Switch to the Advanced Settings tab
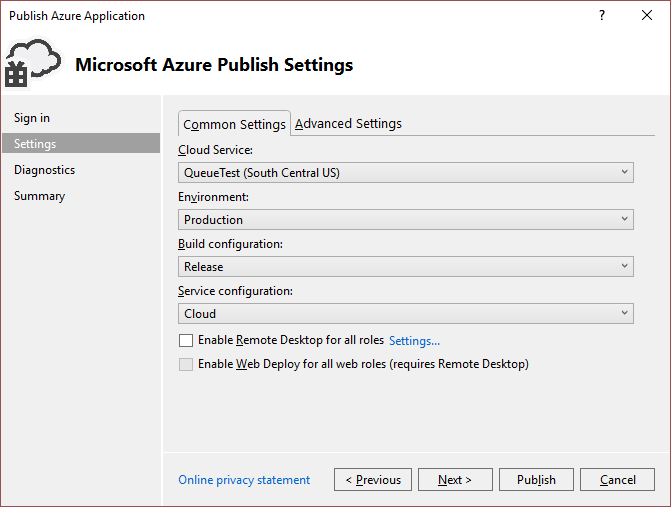 point(348,124)
